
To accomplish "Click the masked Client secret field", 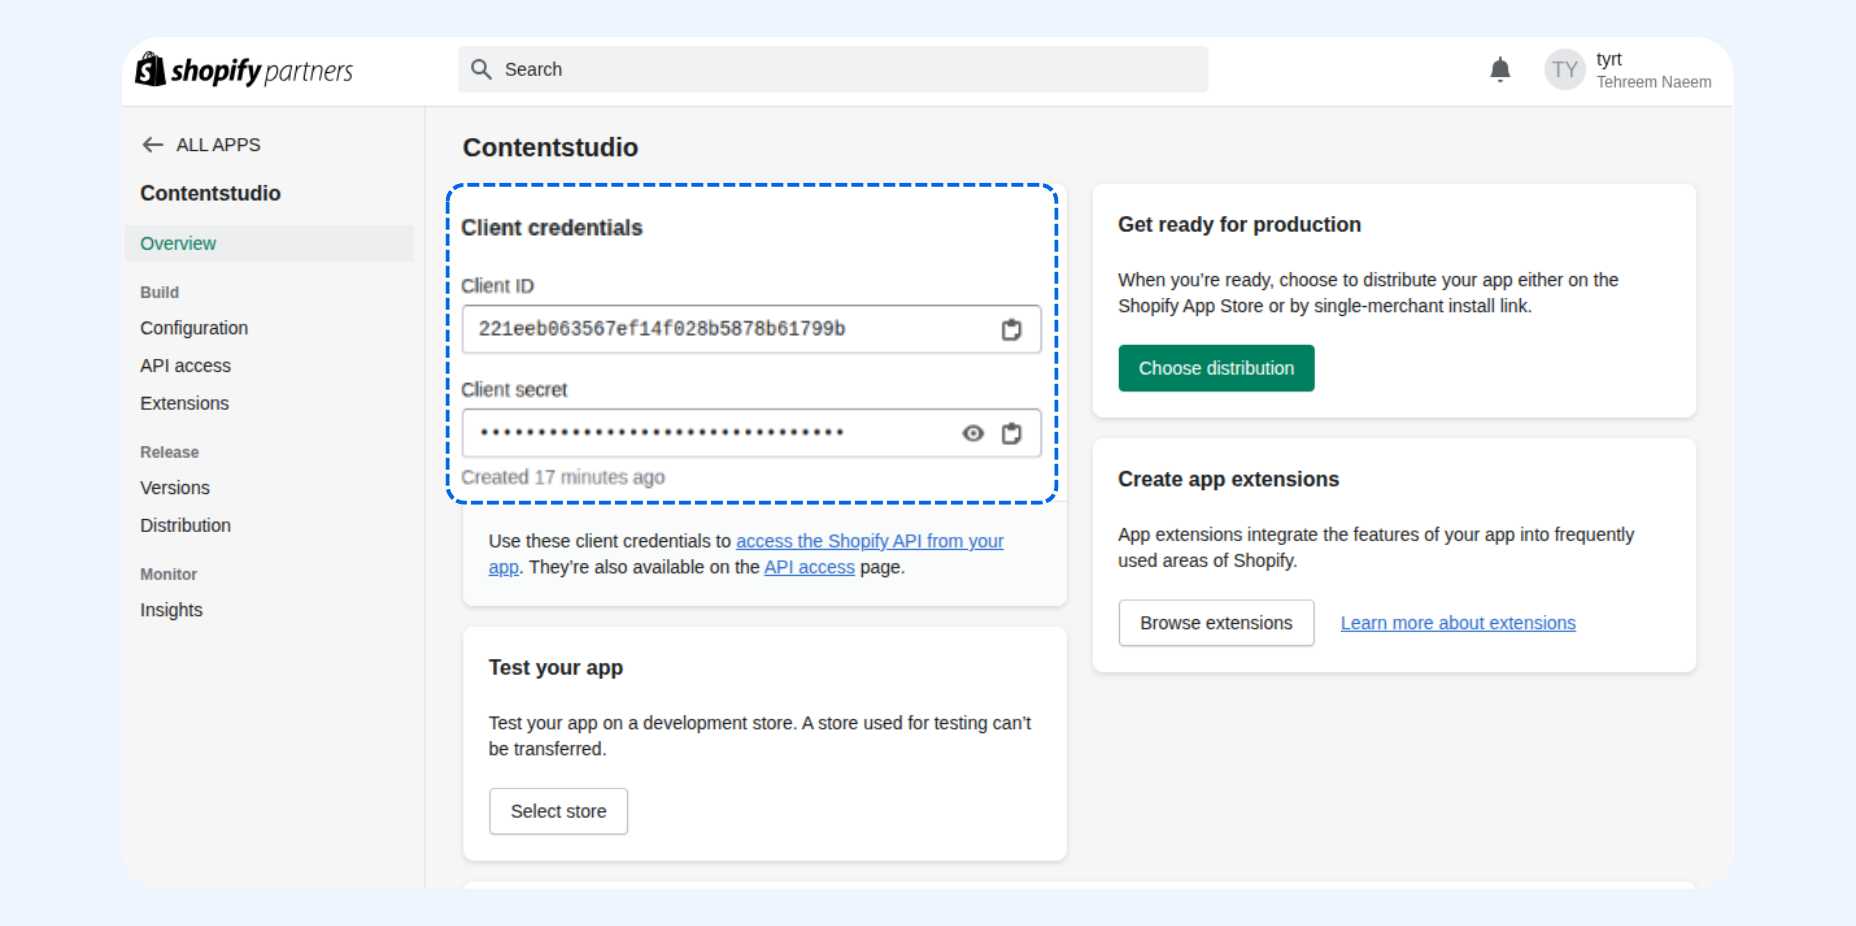I will [x=751, y=433].
